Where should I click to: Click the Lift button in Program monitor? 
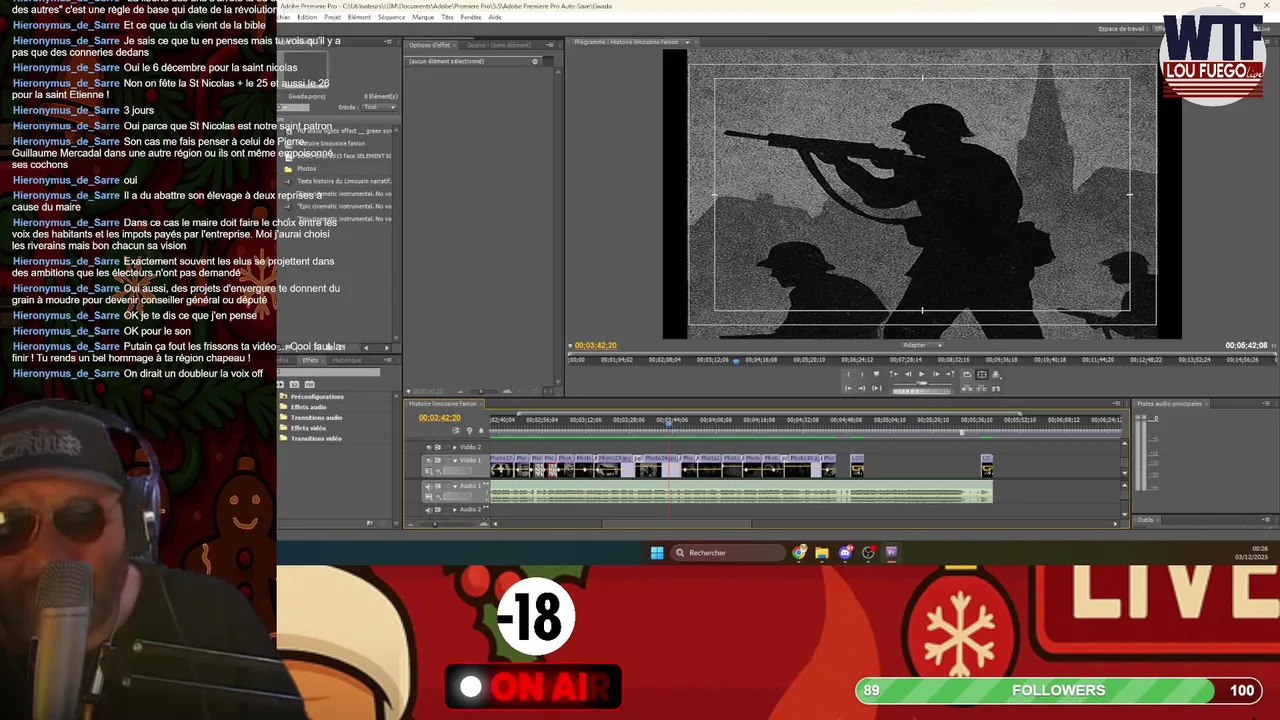click(967, 388)
